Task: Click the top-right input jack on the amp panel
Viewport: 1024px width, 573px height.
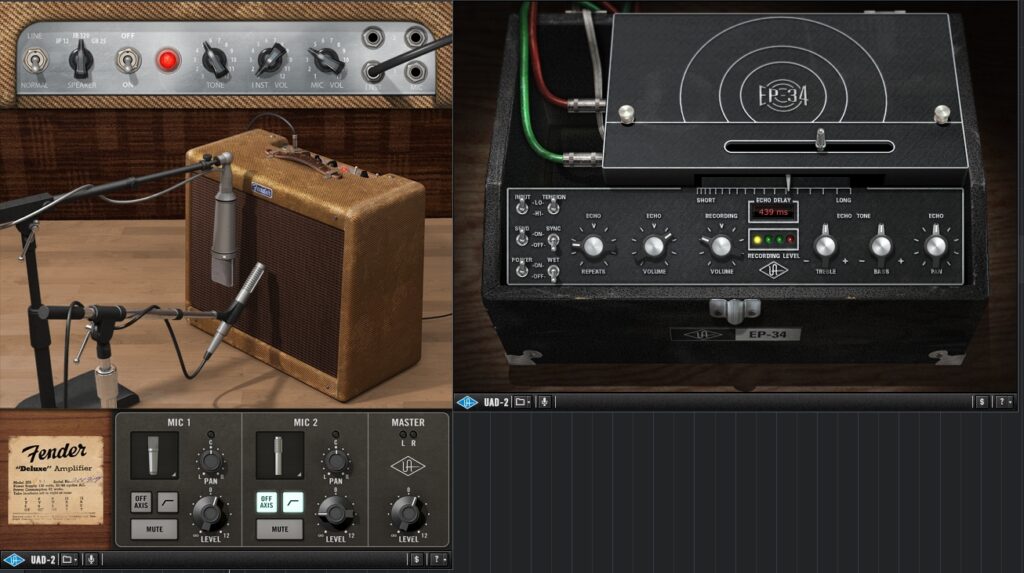Action: coord(415,37)
